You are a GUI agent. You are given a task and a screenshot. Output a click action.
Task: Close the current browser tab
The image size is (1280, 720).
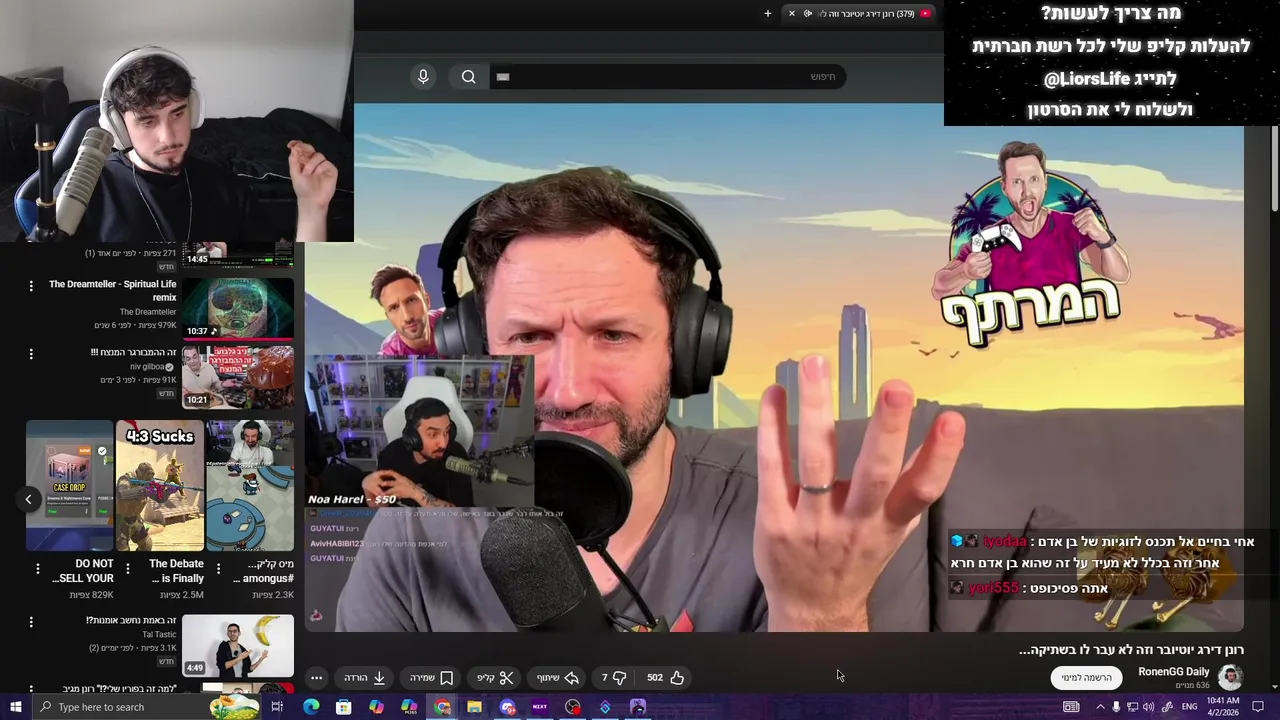click(x=792, y=13)
